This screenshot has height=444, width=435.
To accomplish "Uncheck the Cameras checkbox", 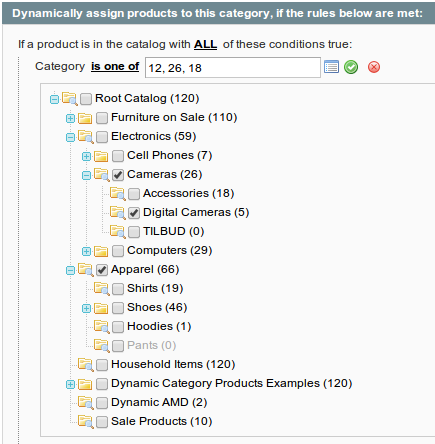I will (118, 175).
